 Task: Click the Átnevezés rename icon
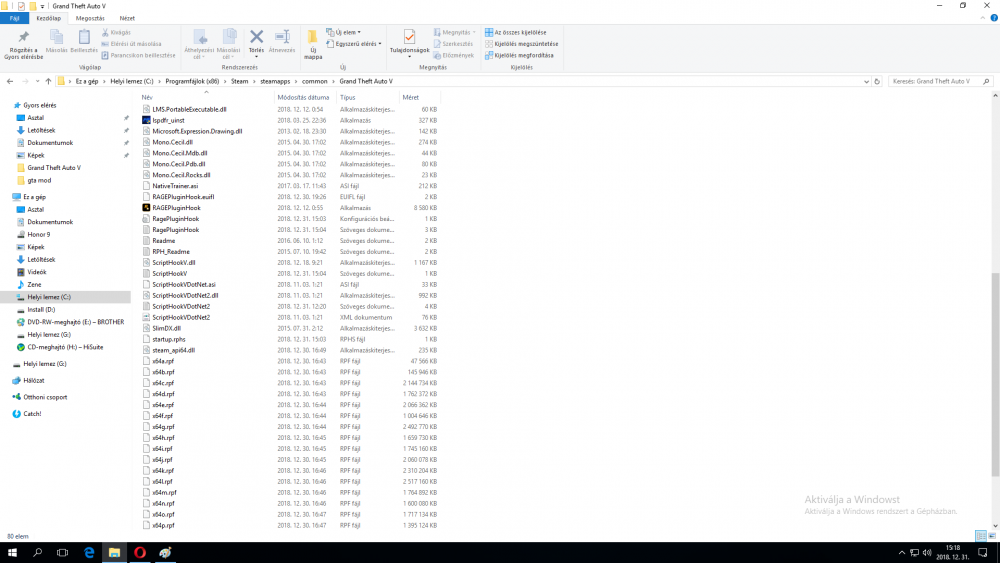click(282, 41)
